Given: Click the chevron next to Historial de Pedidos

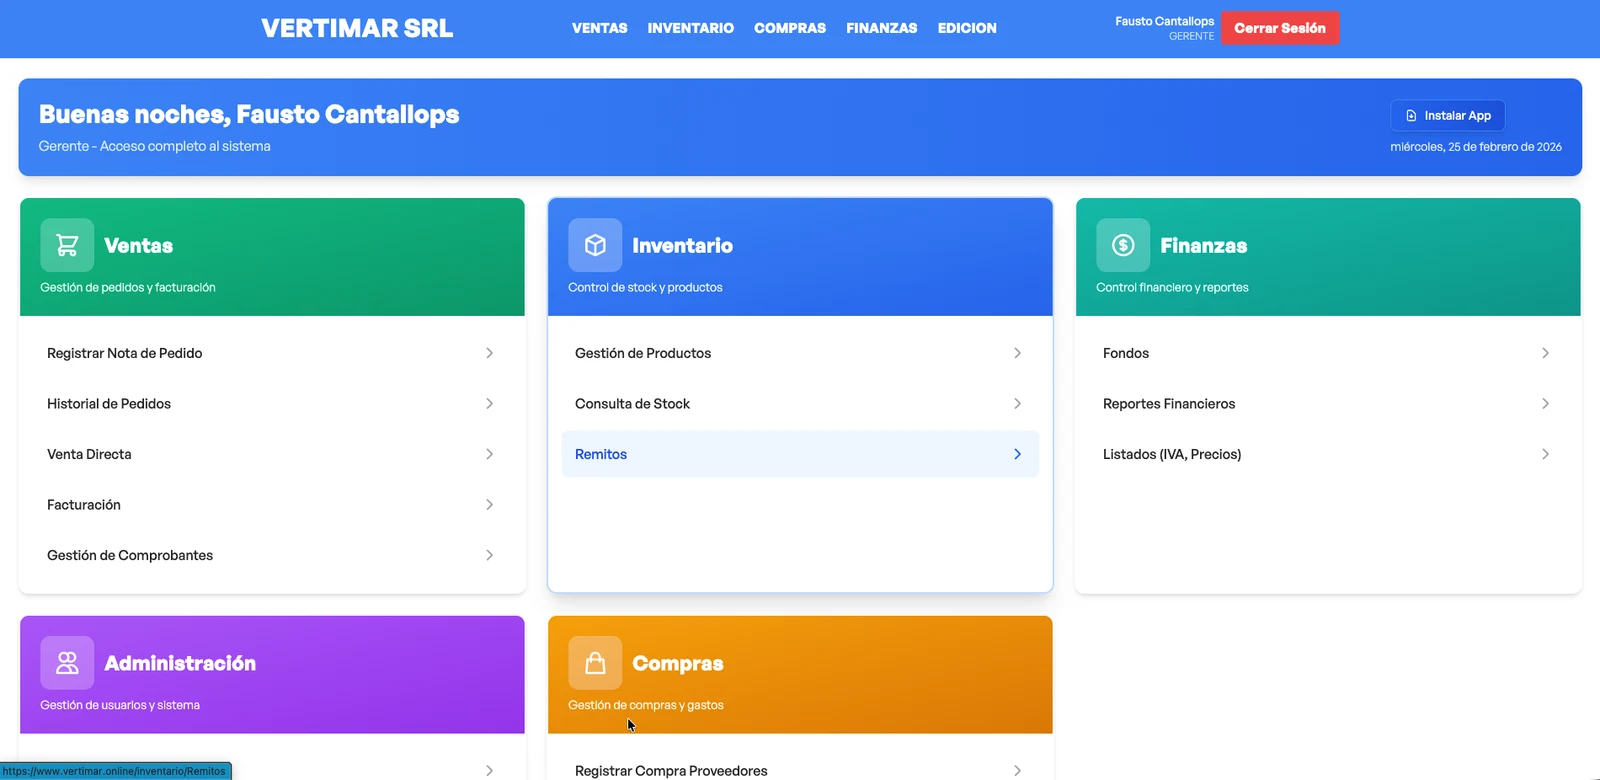Looking at the screenshot, I should point(489,404).
